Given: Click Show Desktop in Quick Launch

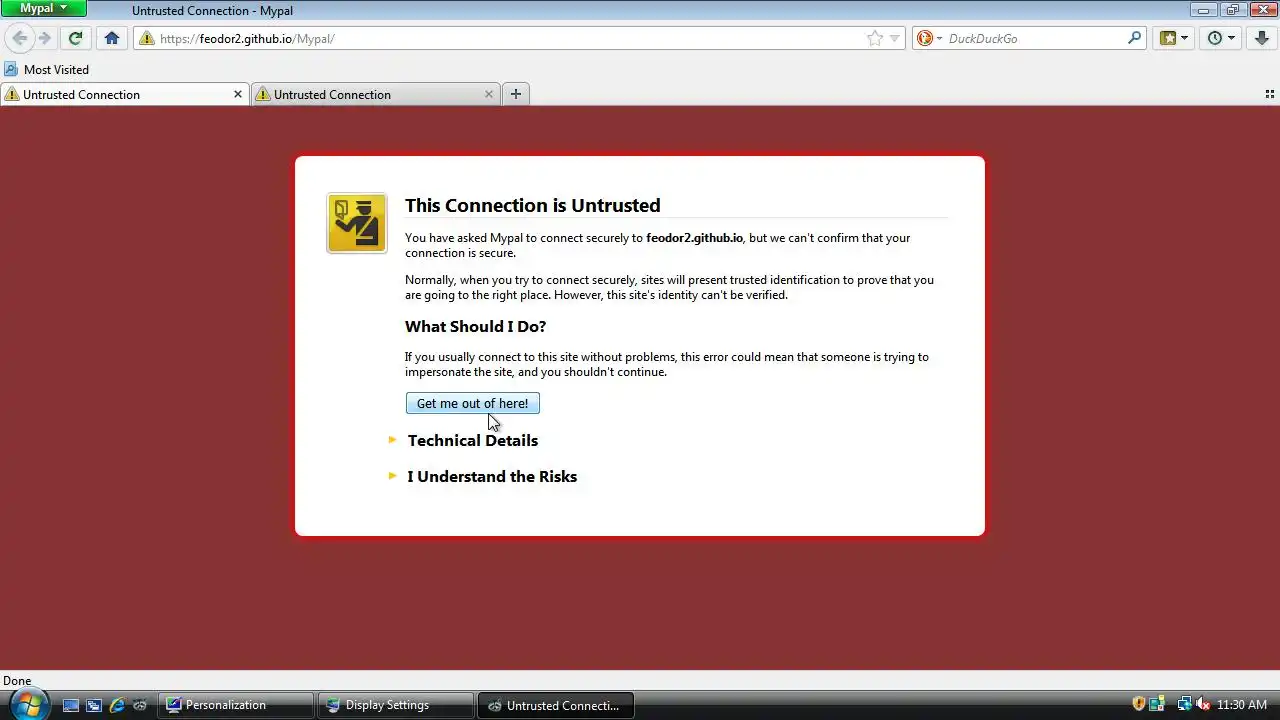Looking at the screenshot, I should [71, 705].
